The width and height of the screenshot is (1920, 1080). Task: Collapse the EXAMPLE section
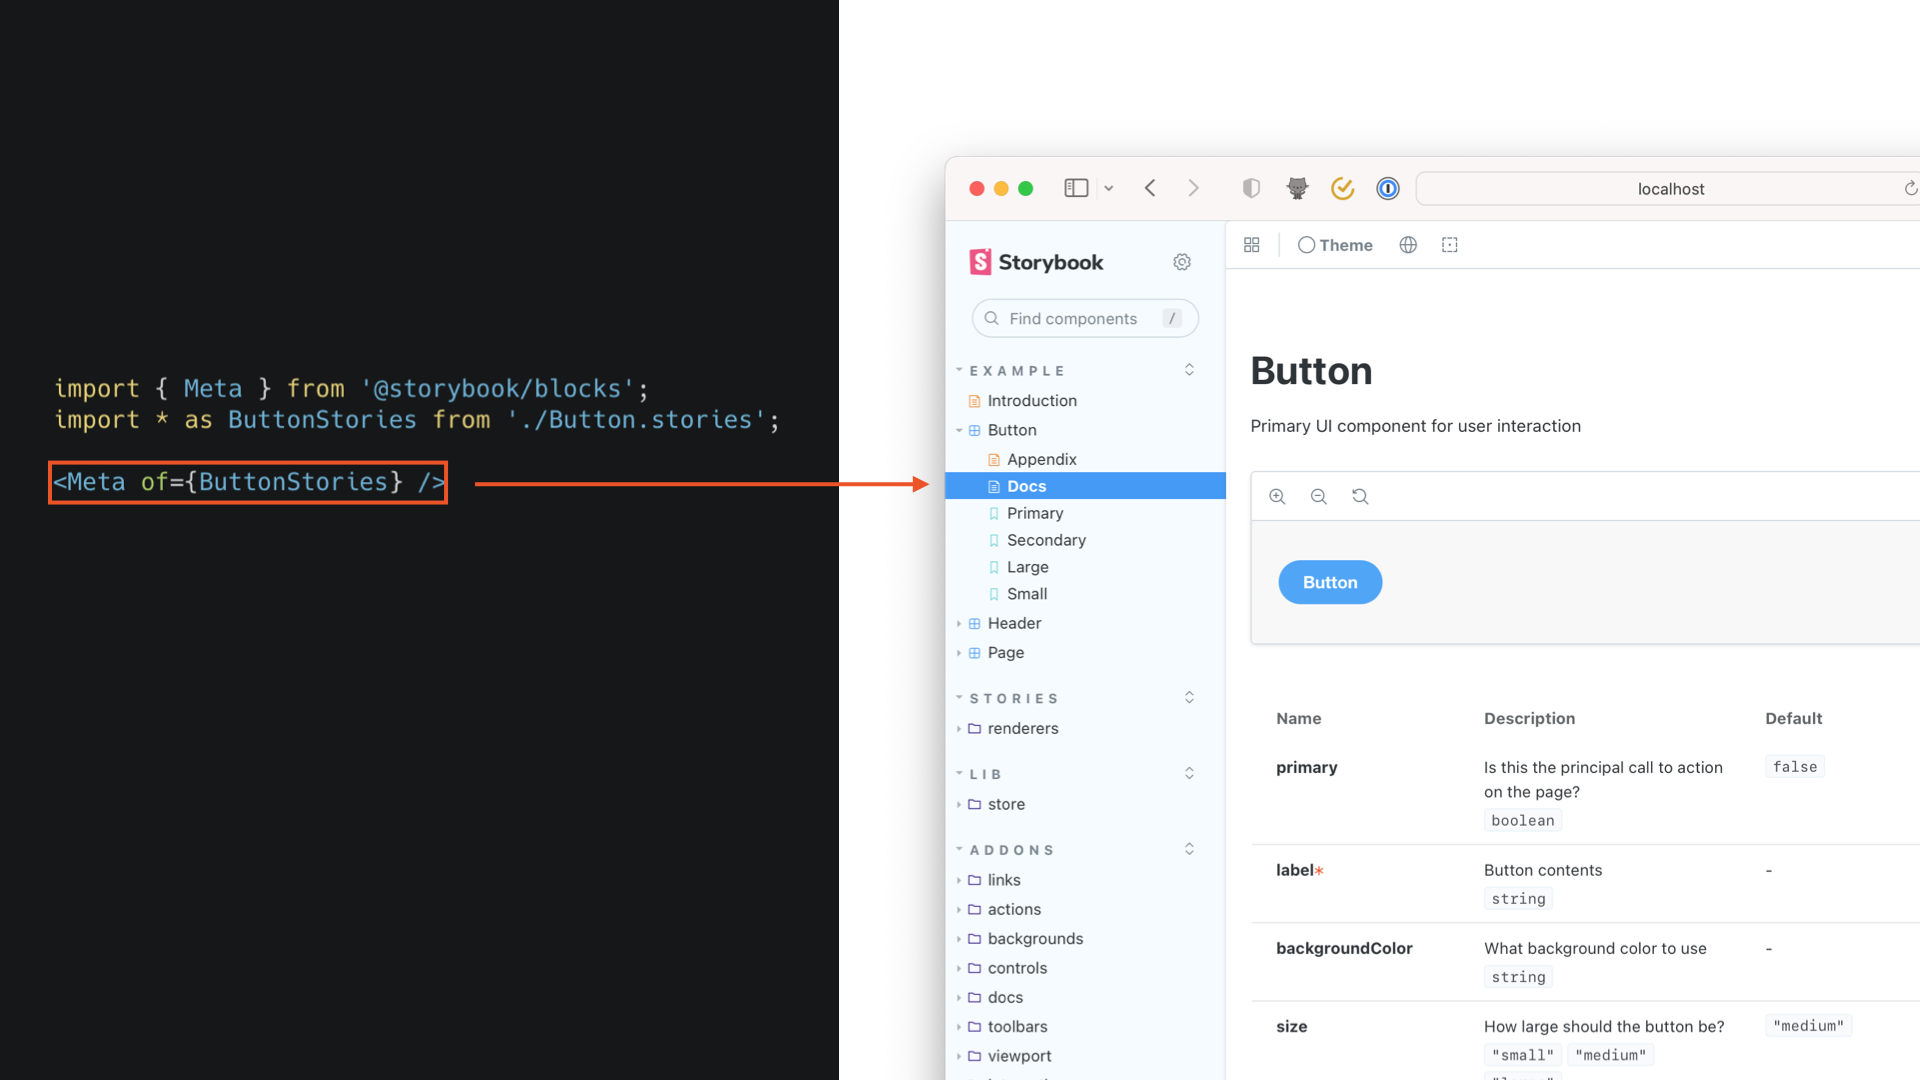coord(1016,371)
